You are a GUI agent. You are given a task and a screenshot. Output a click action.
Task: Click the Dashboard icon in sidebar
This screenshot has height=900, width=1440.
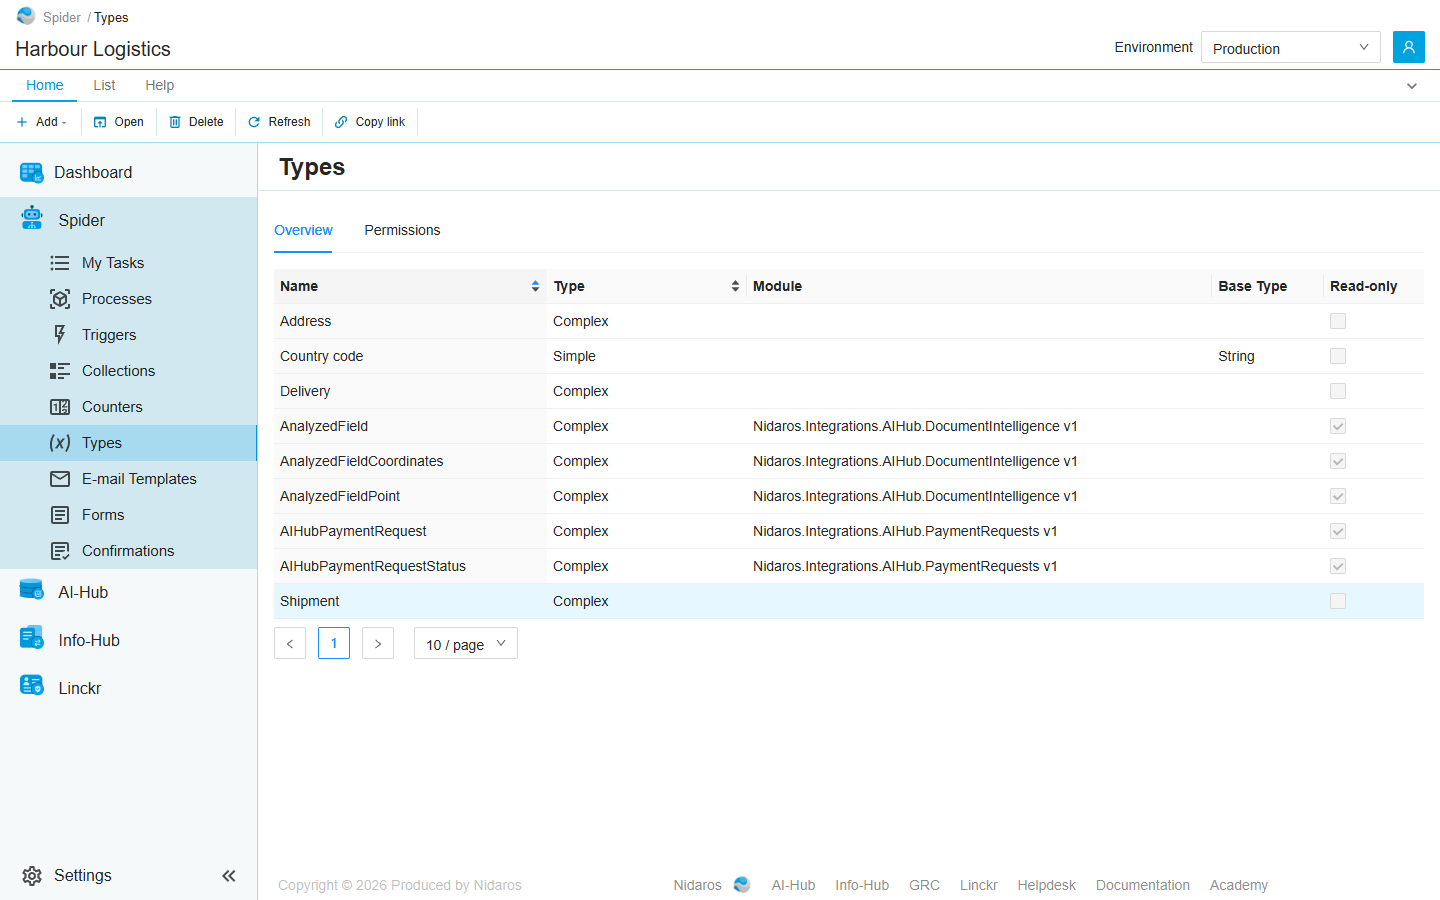click(x=32, y=173)
